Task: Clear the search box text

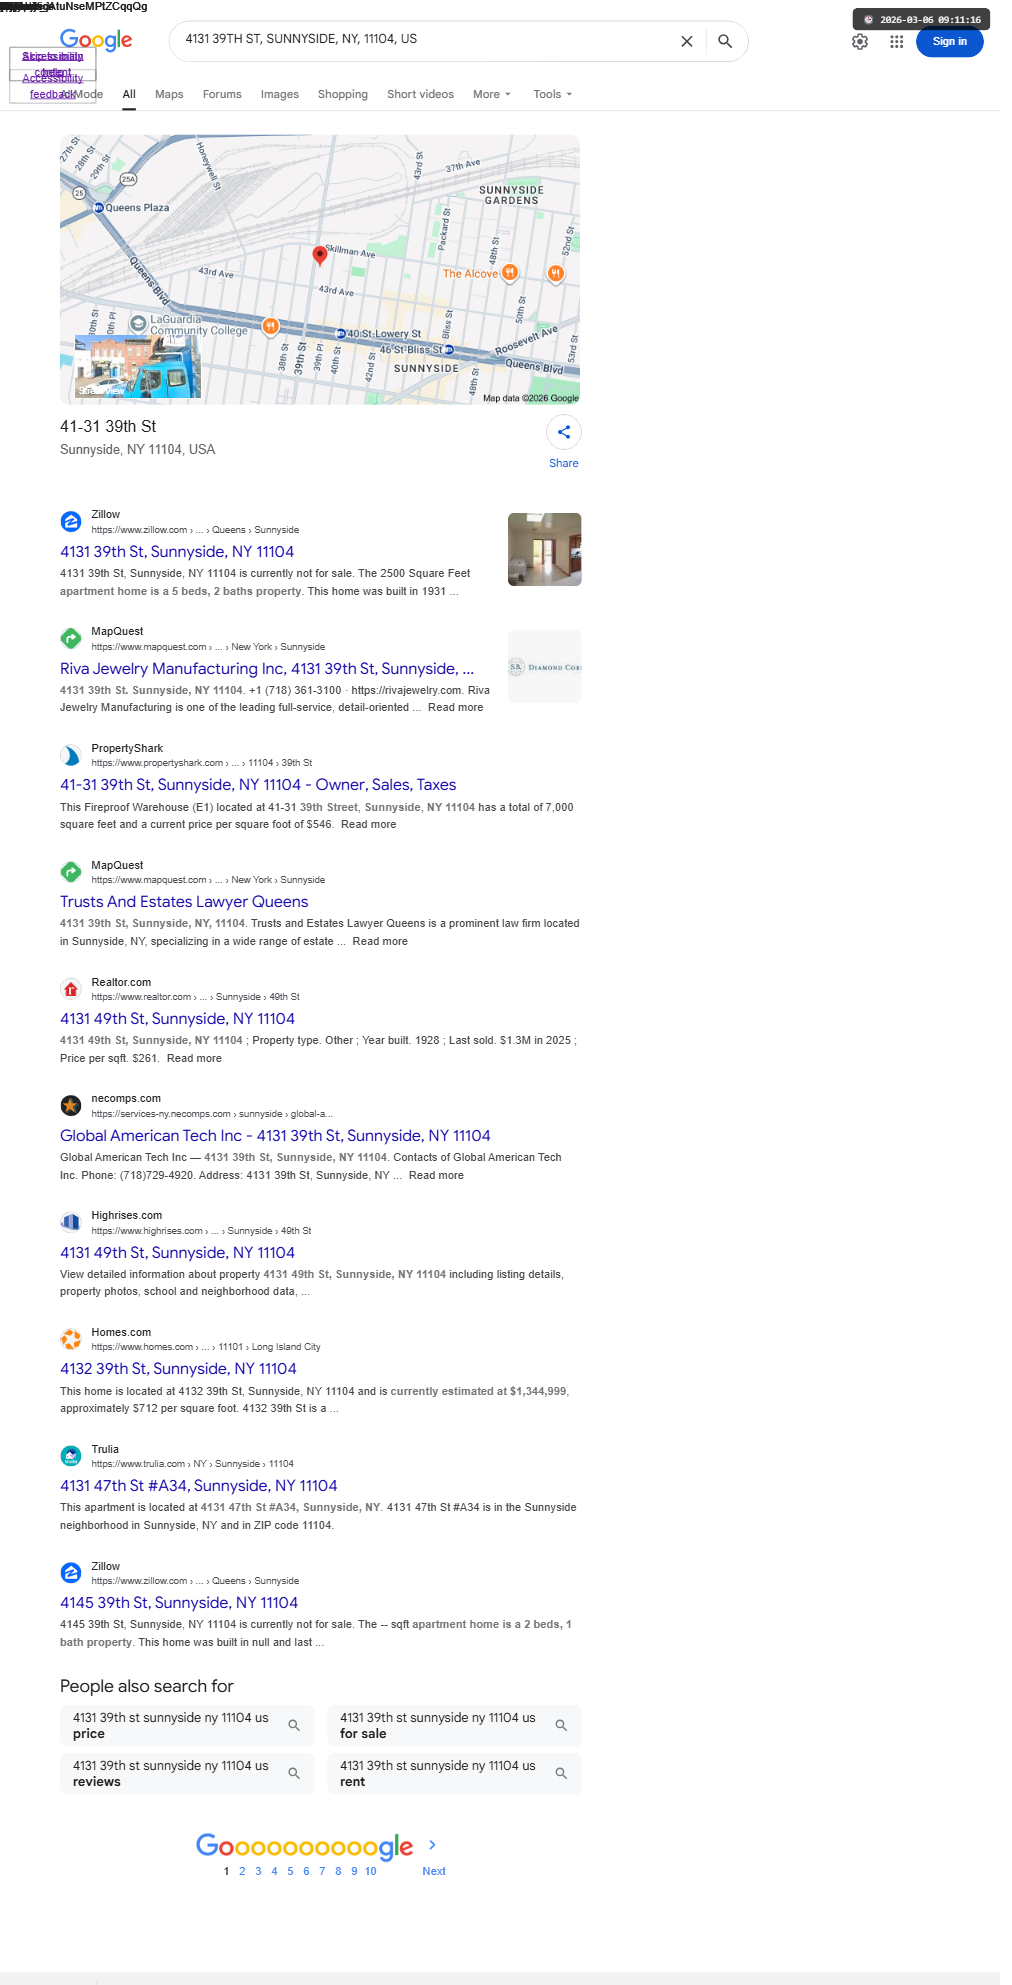Action: click(x=687, y=41)
